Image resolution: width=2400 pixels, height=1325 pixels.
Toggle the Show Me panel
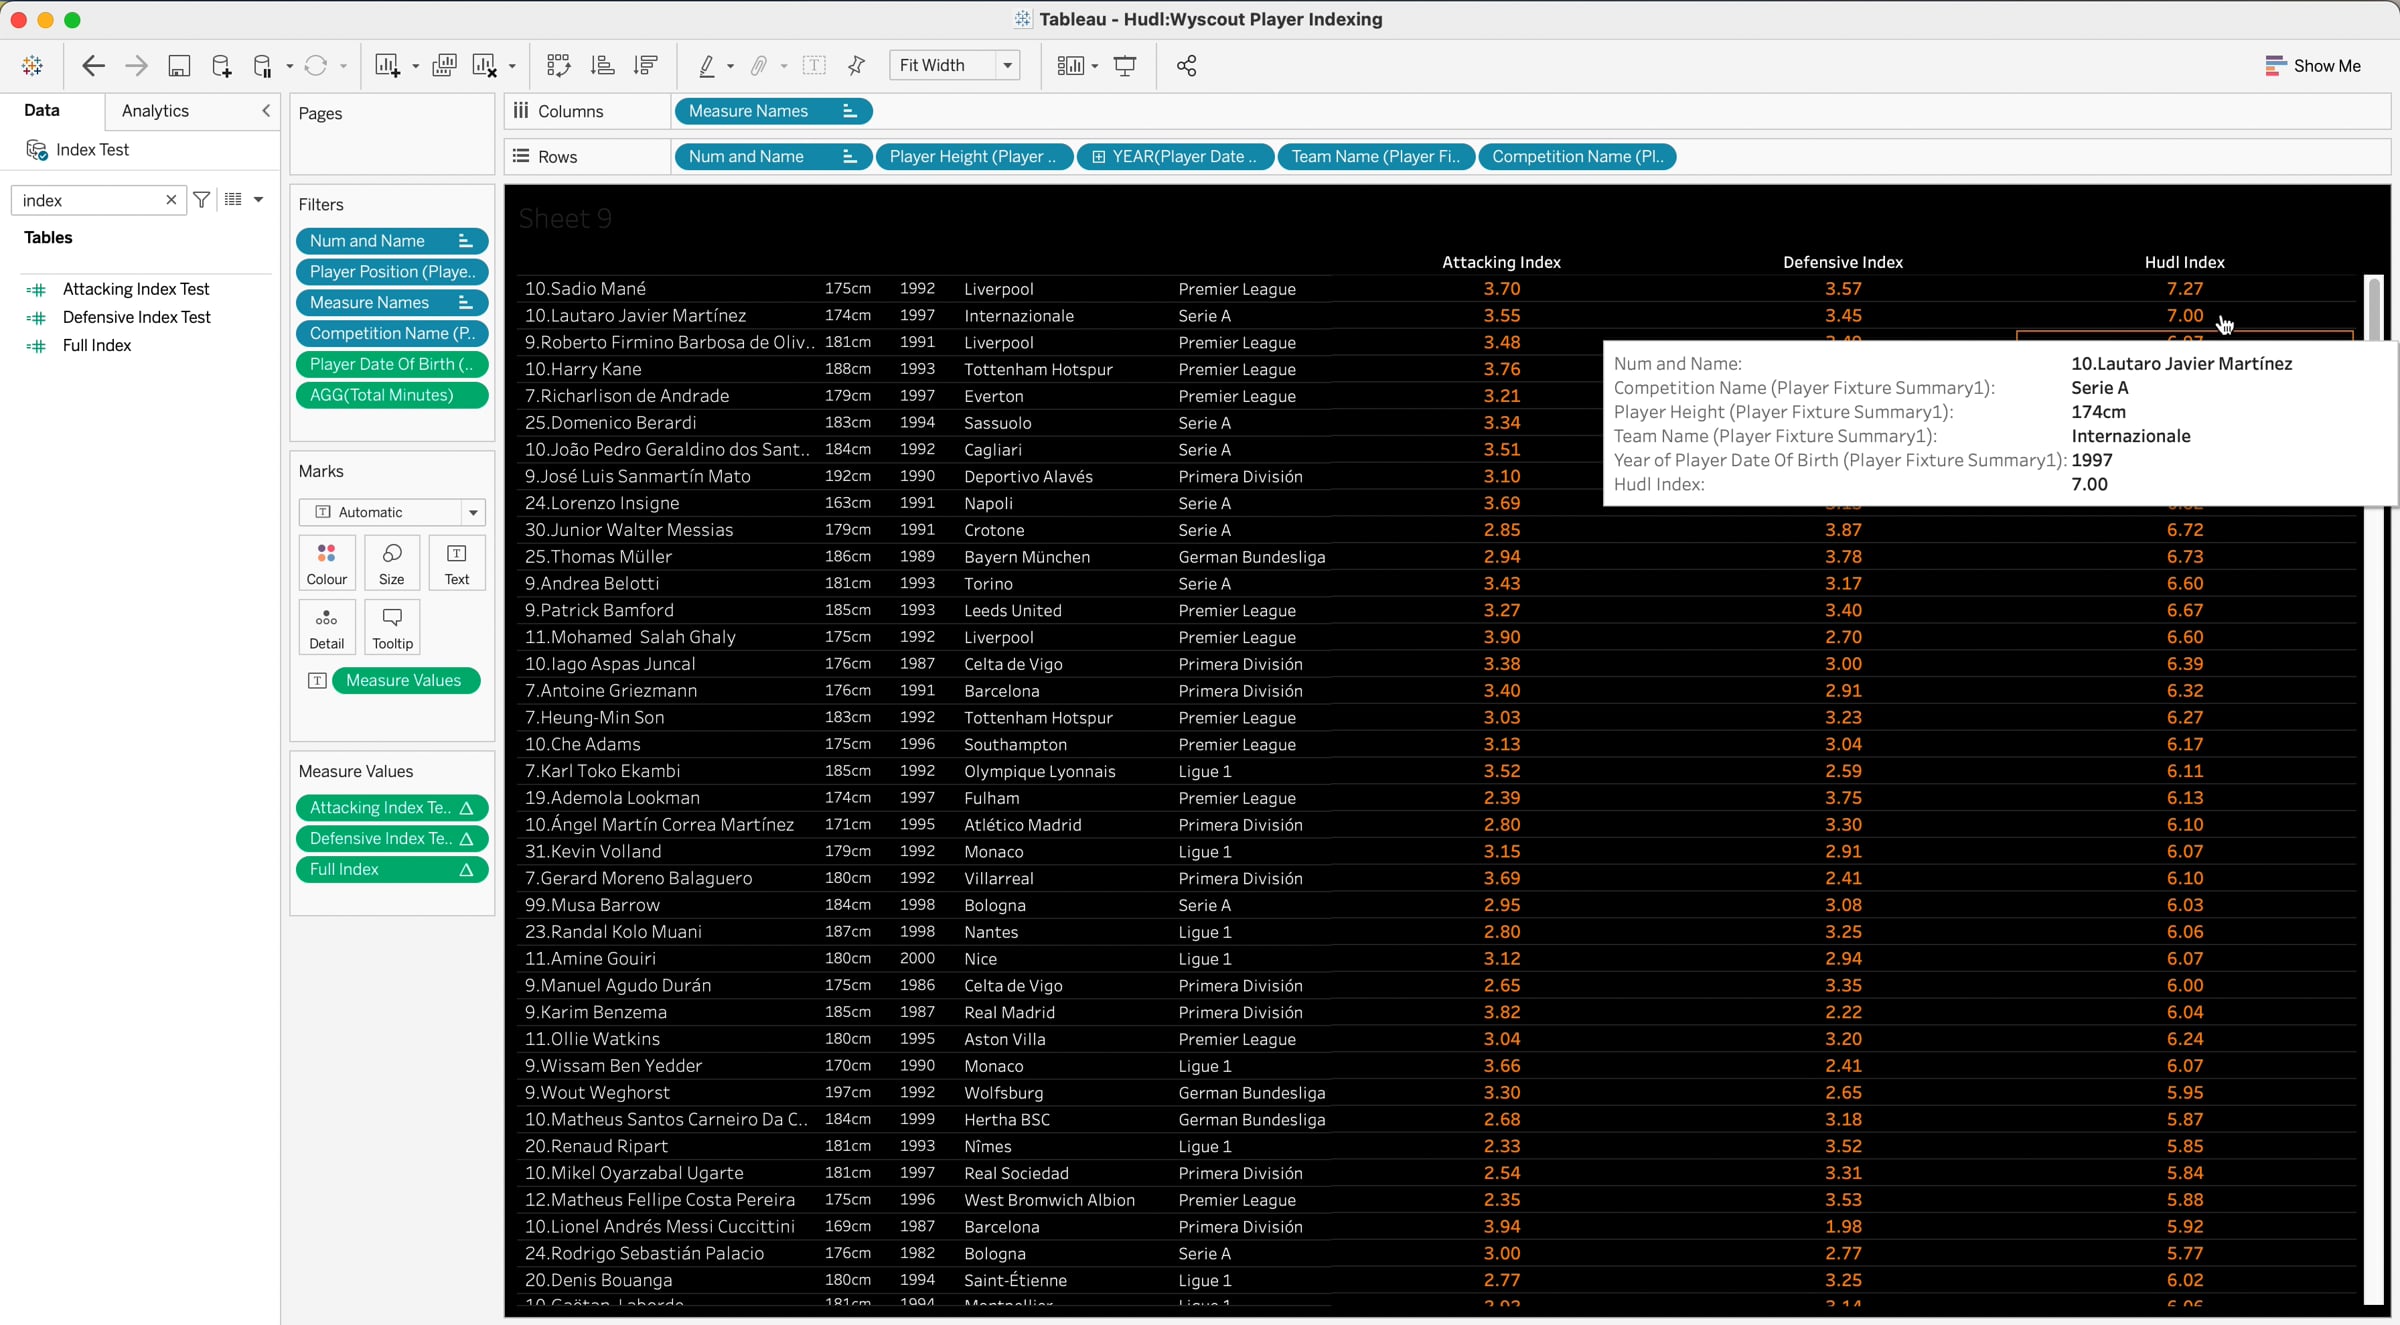pos(2312,66)
